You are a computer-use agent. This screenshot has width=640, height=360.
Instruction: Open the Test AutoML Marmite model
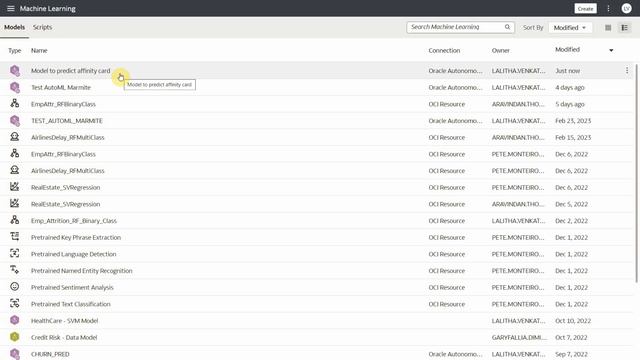(x=61, y=87)
